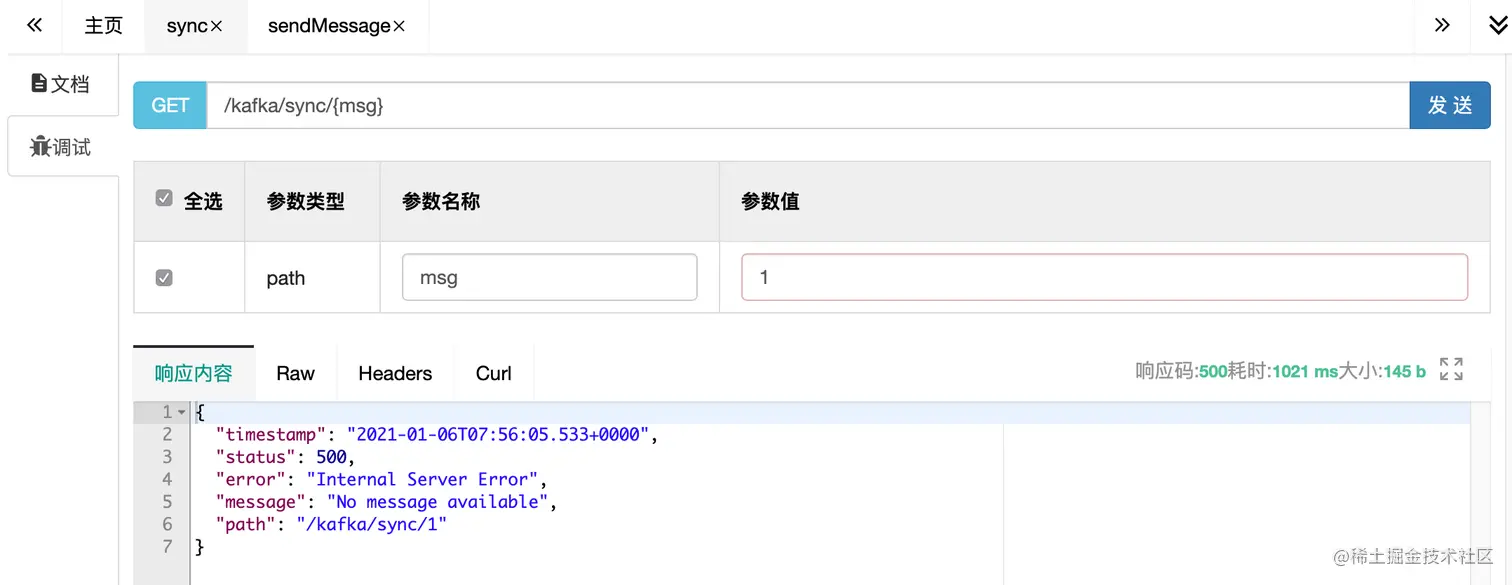Click the 发送 button

1450,105
